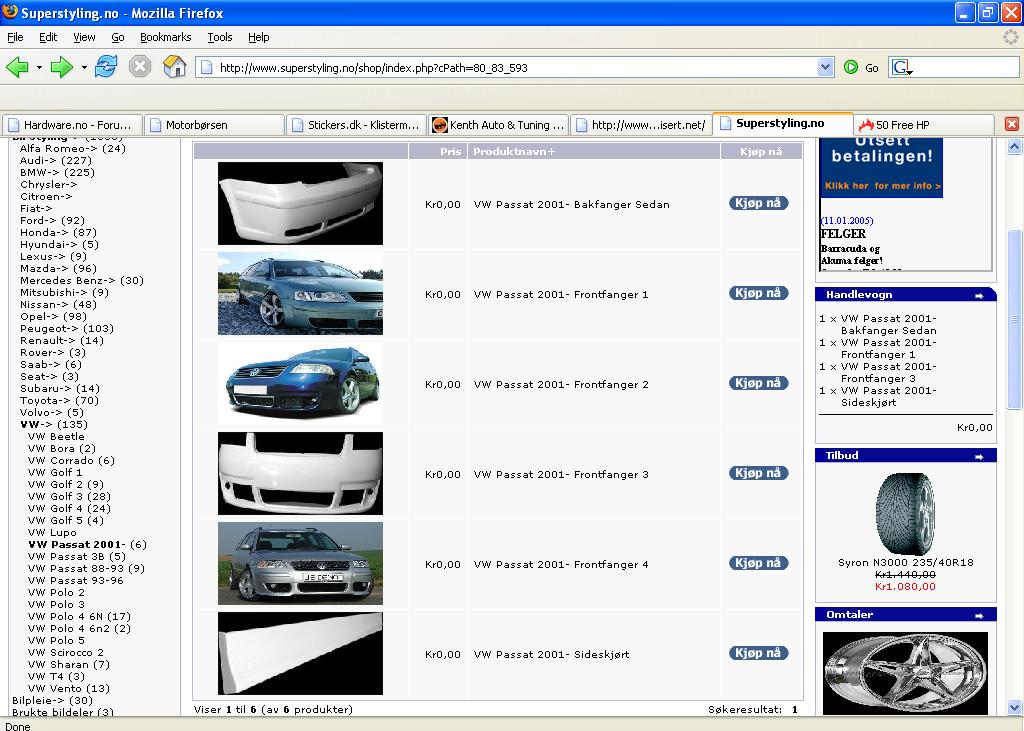Open the Google search engine selector icon
1024x731 pixels.
tap(902, 67)
